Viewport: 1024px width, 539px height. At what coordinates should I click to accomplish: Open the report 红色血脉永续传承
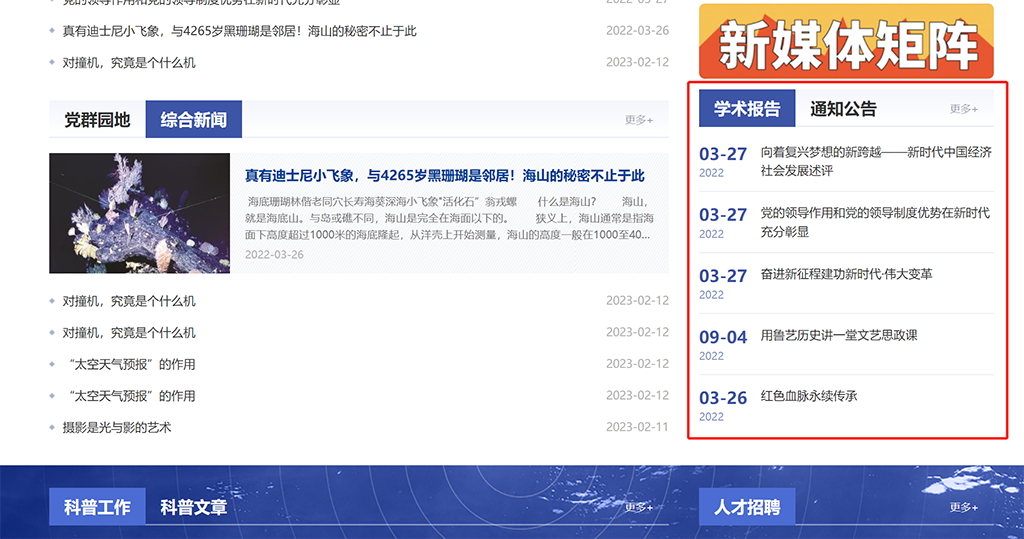click(809, 397)
